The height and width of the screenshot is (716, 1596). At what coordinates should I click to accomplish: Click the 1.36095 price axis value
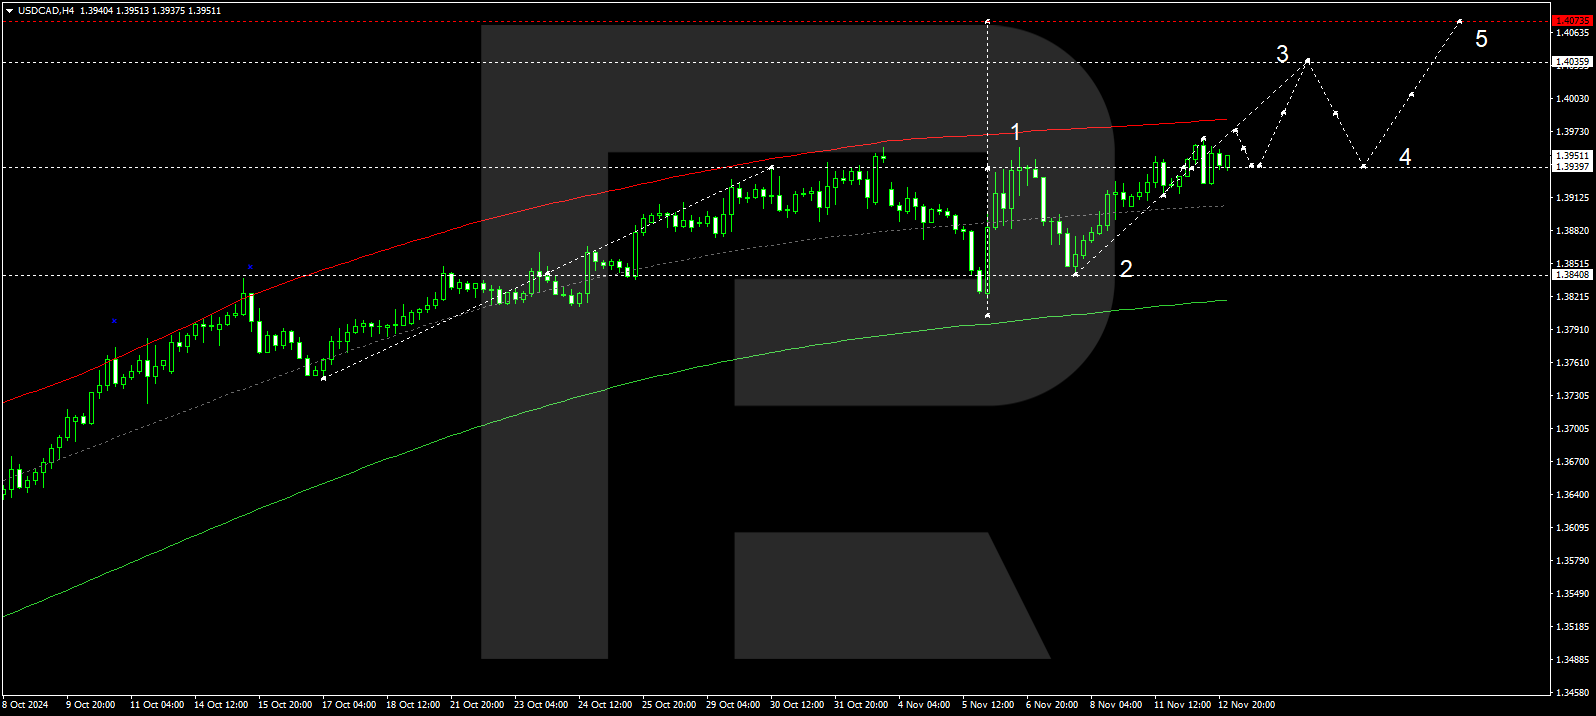(x=1573, y=527)
